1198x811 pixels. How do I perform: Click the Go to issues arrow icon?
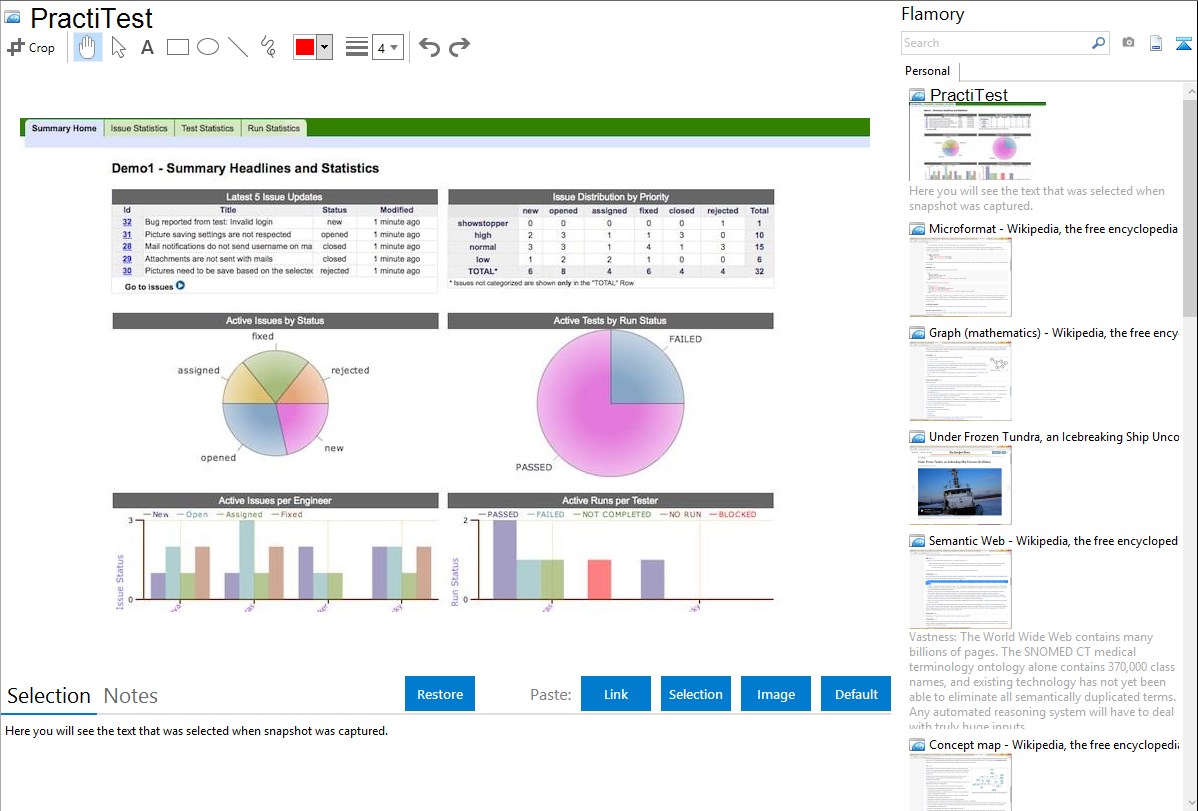click(180, 286)
